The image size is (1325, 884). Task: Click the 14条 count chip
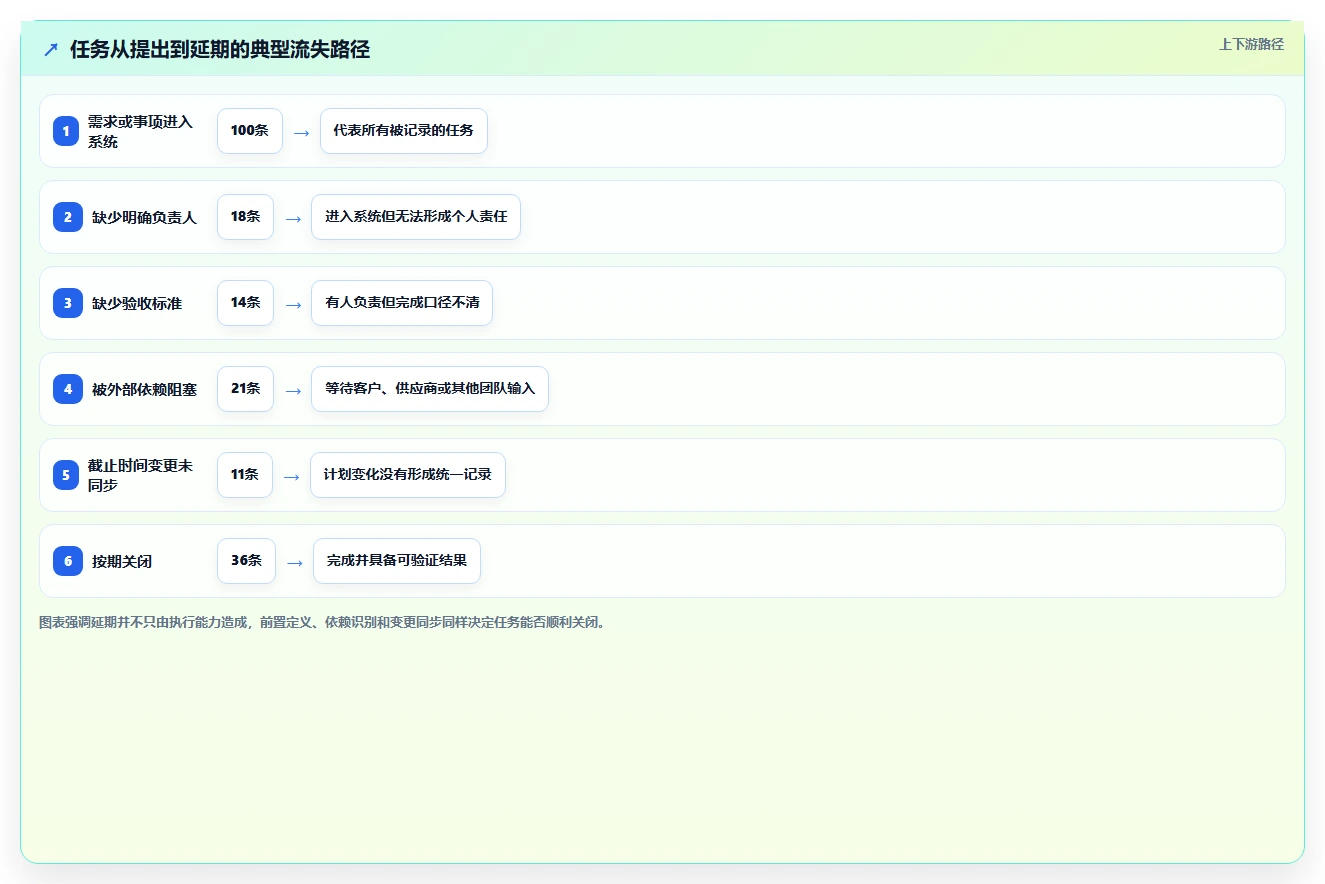click(245, 303)
